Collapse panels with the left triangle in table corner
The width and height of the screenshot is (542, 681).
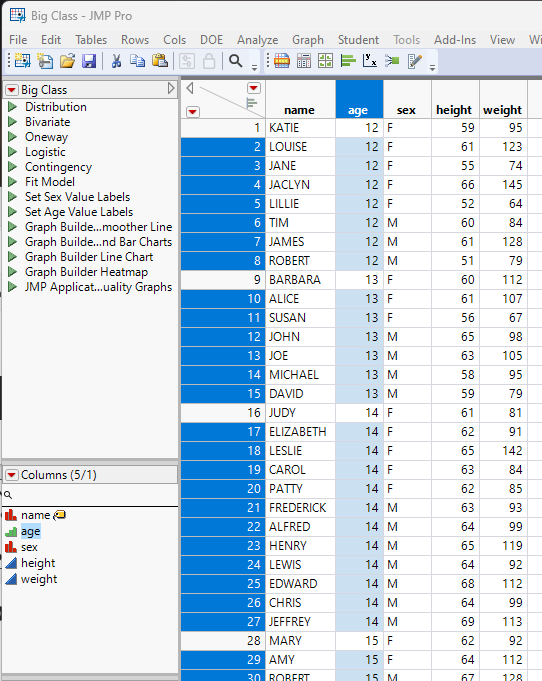pos(190,88)
